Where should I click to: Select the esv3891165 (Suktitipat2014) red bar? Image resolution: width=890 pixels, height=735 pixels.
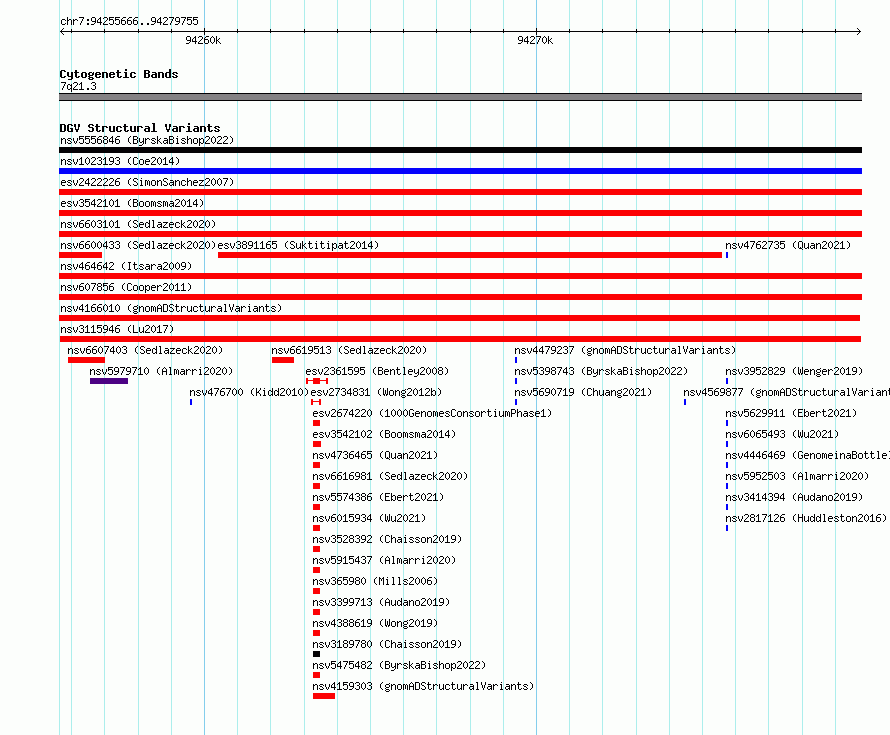[x=469, y=255]
